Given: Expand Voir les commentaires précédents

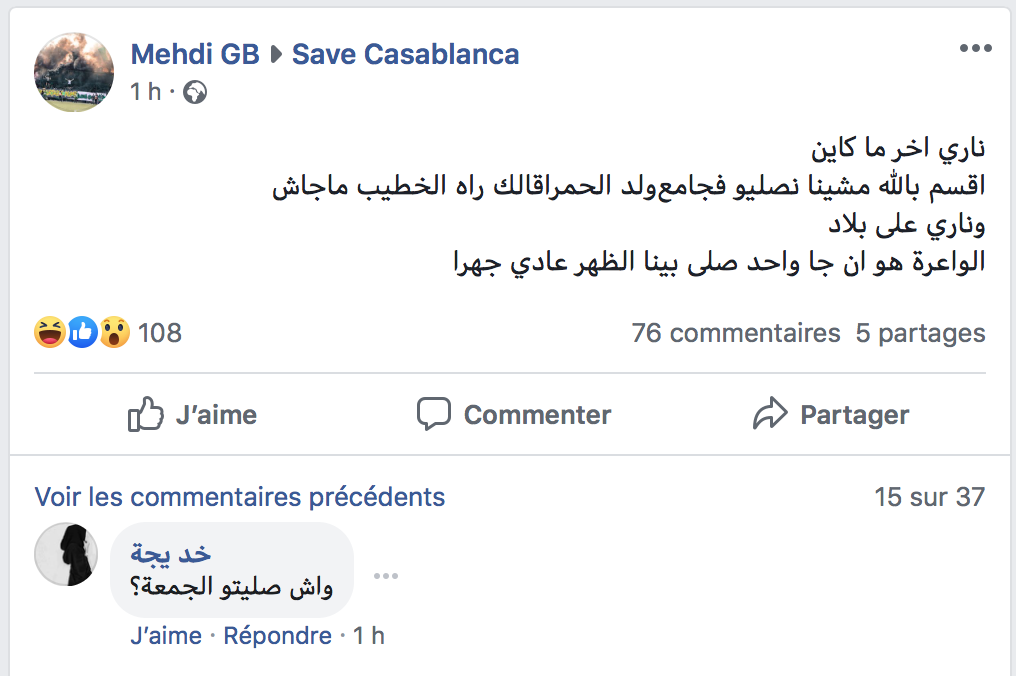Looking at the screenshot, I should [x=240, y=496].
